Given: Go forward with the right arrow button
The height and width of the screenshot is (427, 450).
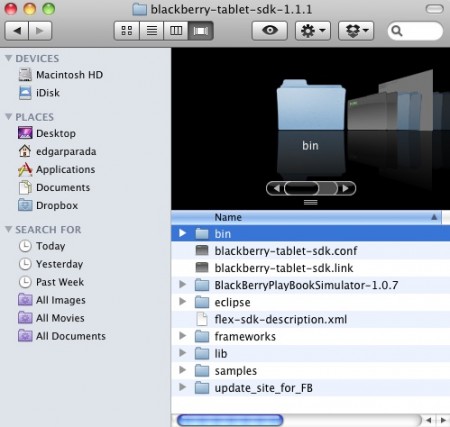Looking at the screenshot, I should click(40, 31).
